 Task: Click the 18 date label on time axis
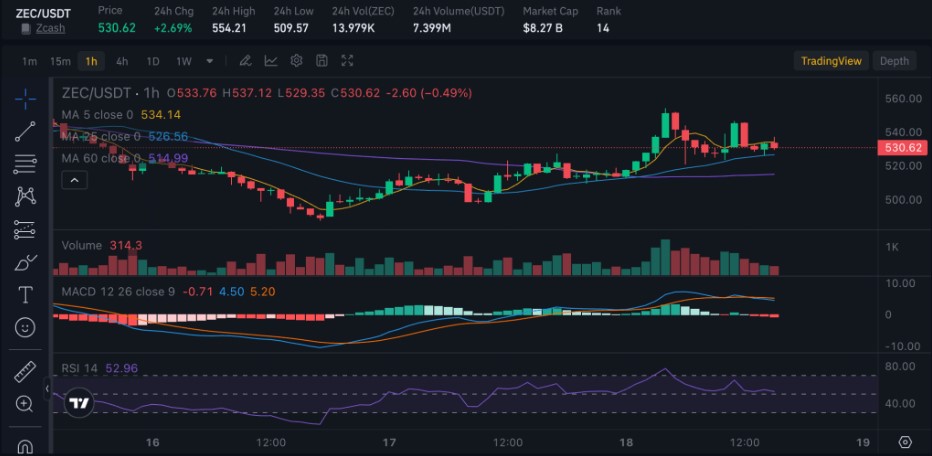pyautogui.click(x=626, y=442)
